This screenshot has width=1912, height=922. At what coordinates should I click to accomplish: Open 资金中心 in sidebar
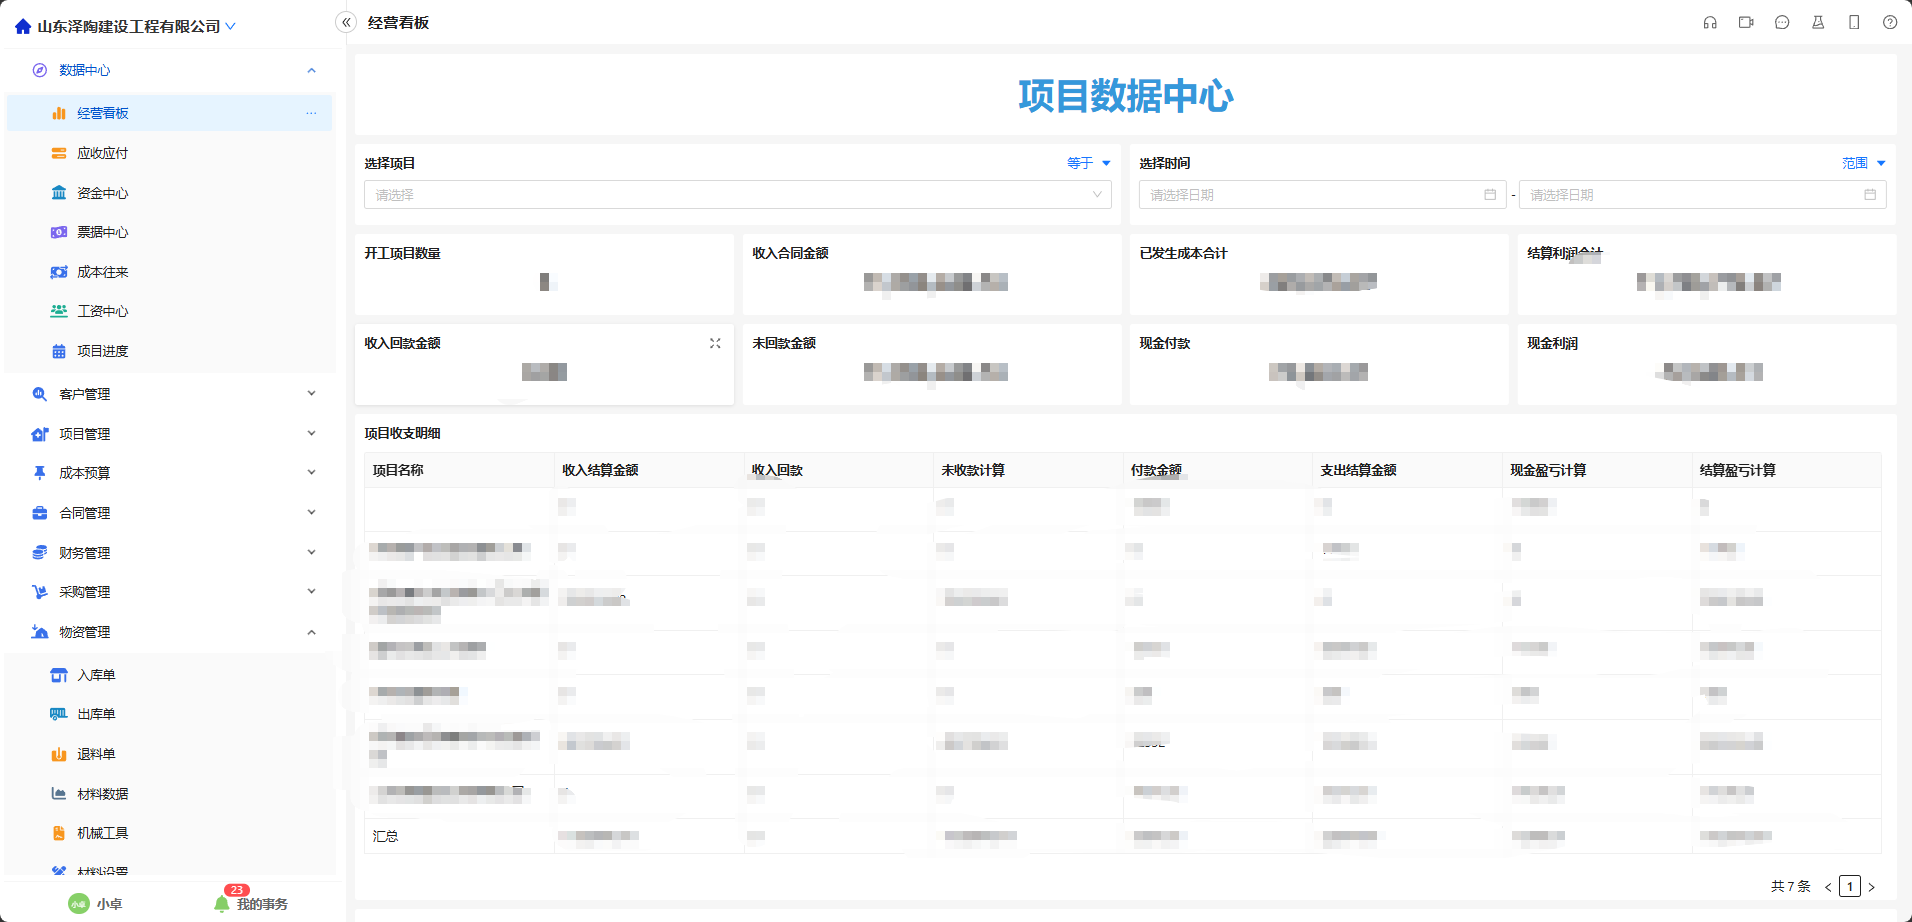pos(102,193)
